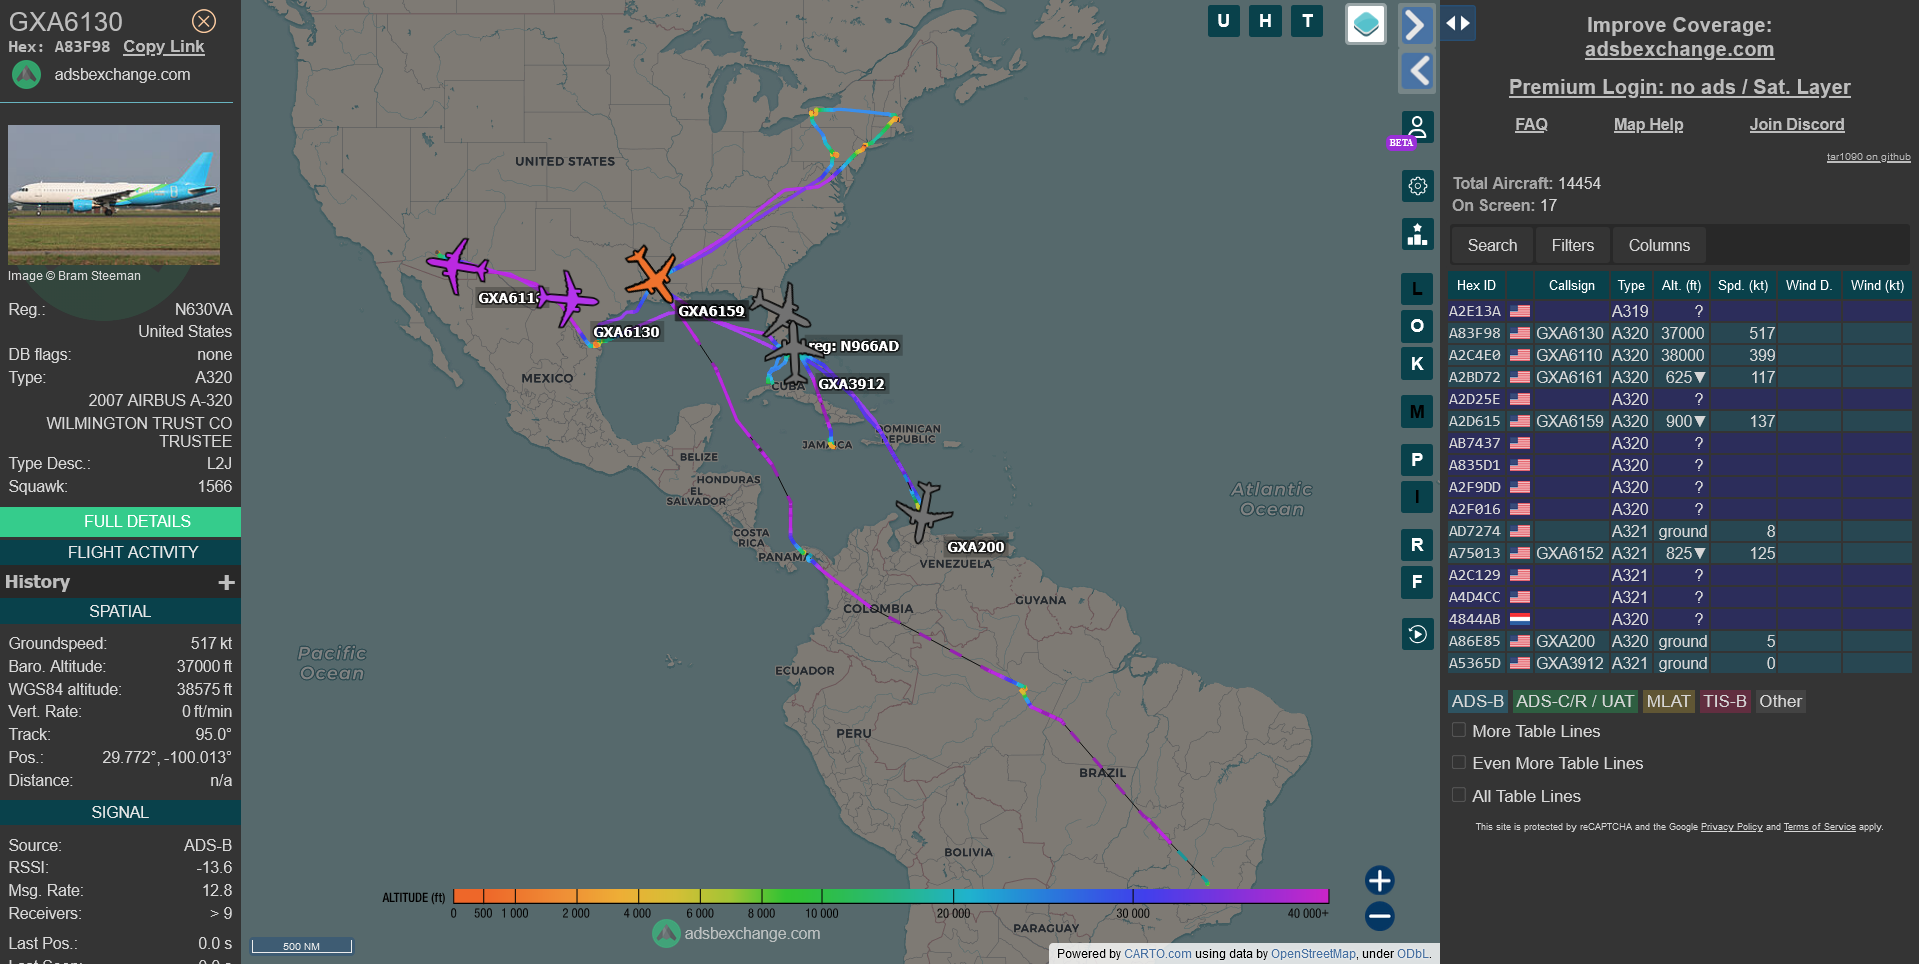Image resolution: width=1919 pixels, height=964 pixels.
Task: Open the map layers selector icon
Action: coord(1365,24)
